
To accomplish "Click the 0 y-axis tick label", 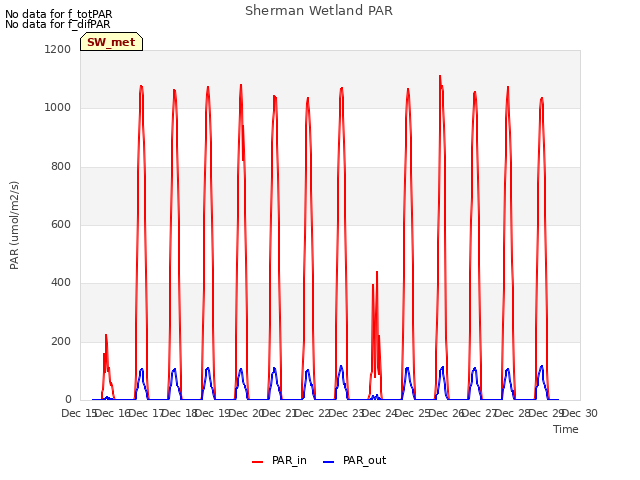I will pyautogui.click(x=68, y=400).
